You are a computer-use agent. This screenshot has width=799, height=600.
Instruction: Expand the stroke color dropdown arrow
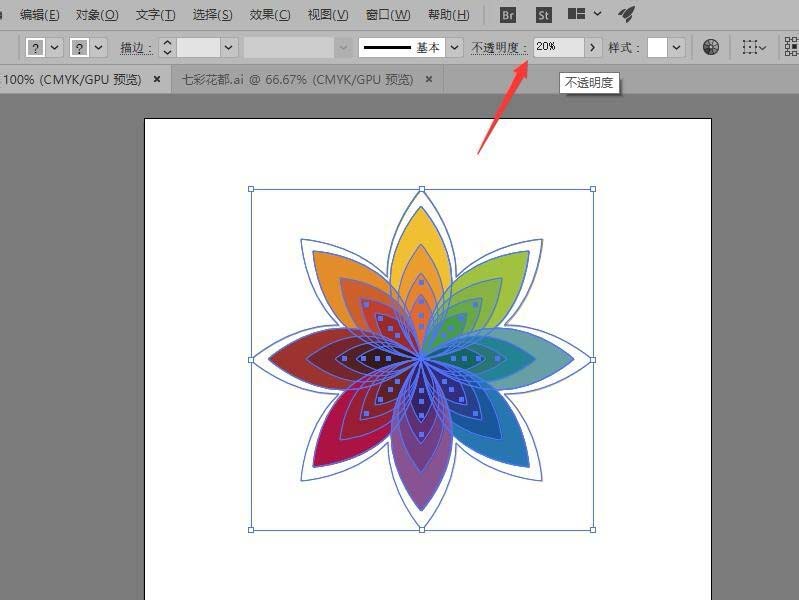[98, 48]
